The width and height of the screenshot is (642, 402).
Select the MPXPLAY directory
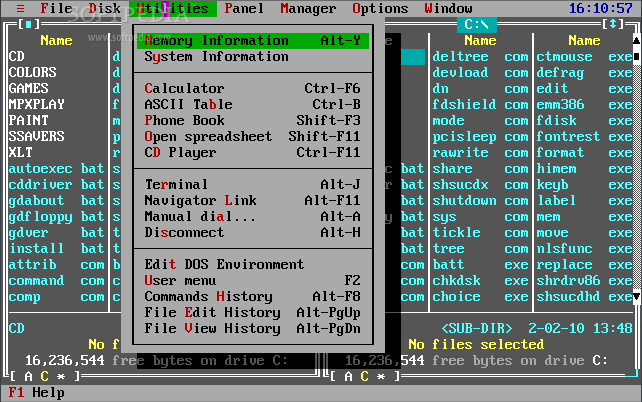(x=36, y=104)
